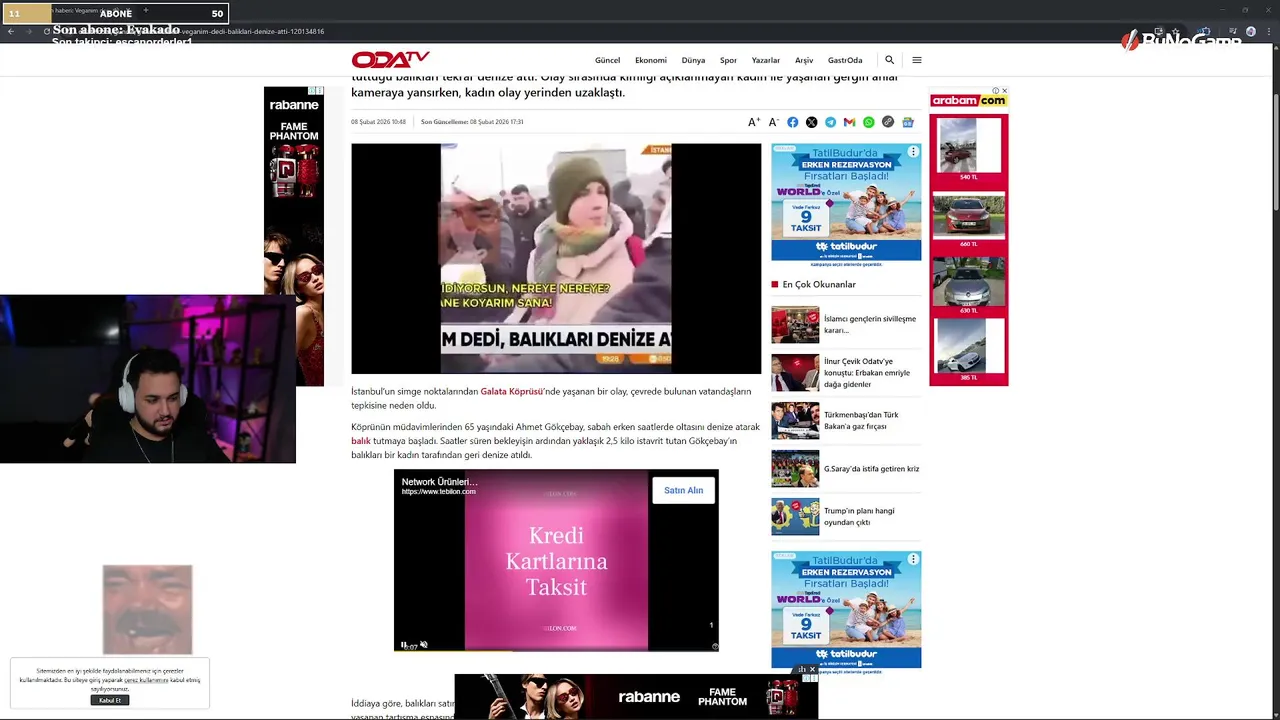Accept cookies with Kabul Et button

click(x=110, y=700)
